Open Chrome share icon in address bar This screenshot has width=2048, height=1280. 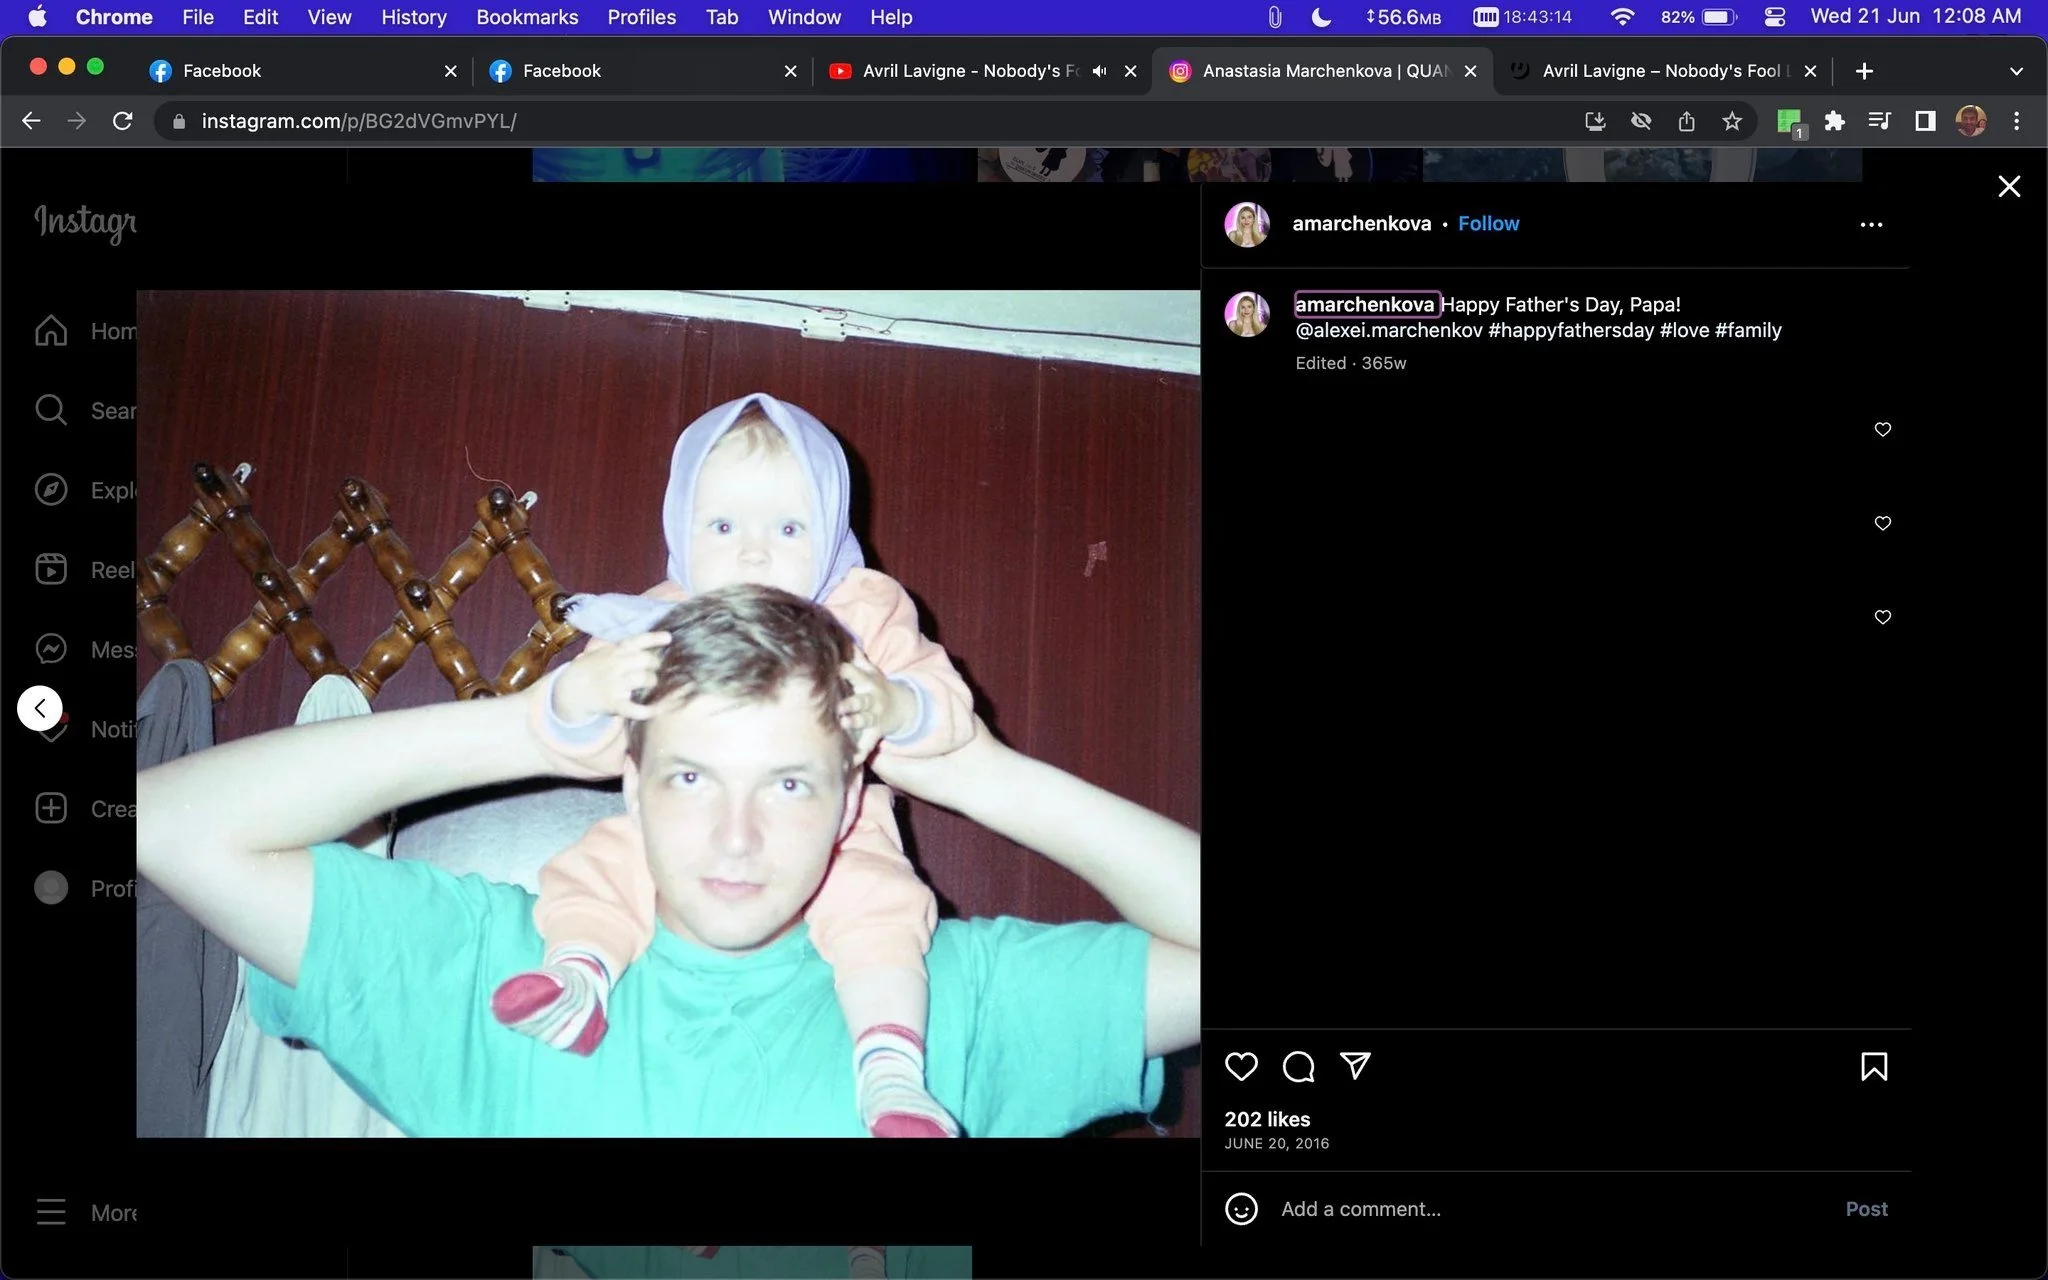[1687, 121]
